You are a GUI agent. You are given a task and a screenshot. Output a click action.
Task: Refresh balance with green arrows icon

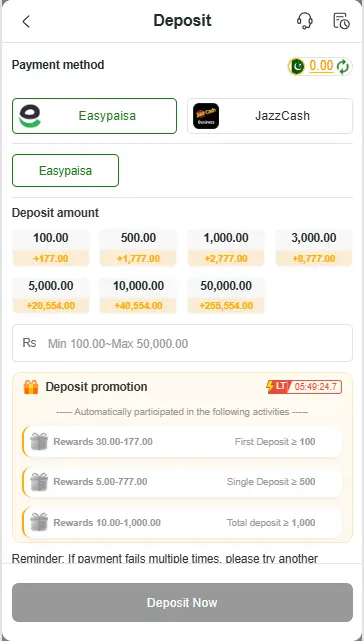[343, 66]
